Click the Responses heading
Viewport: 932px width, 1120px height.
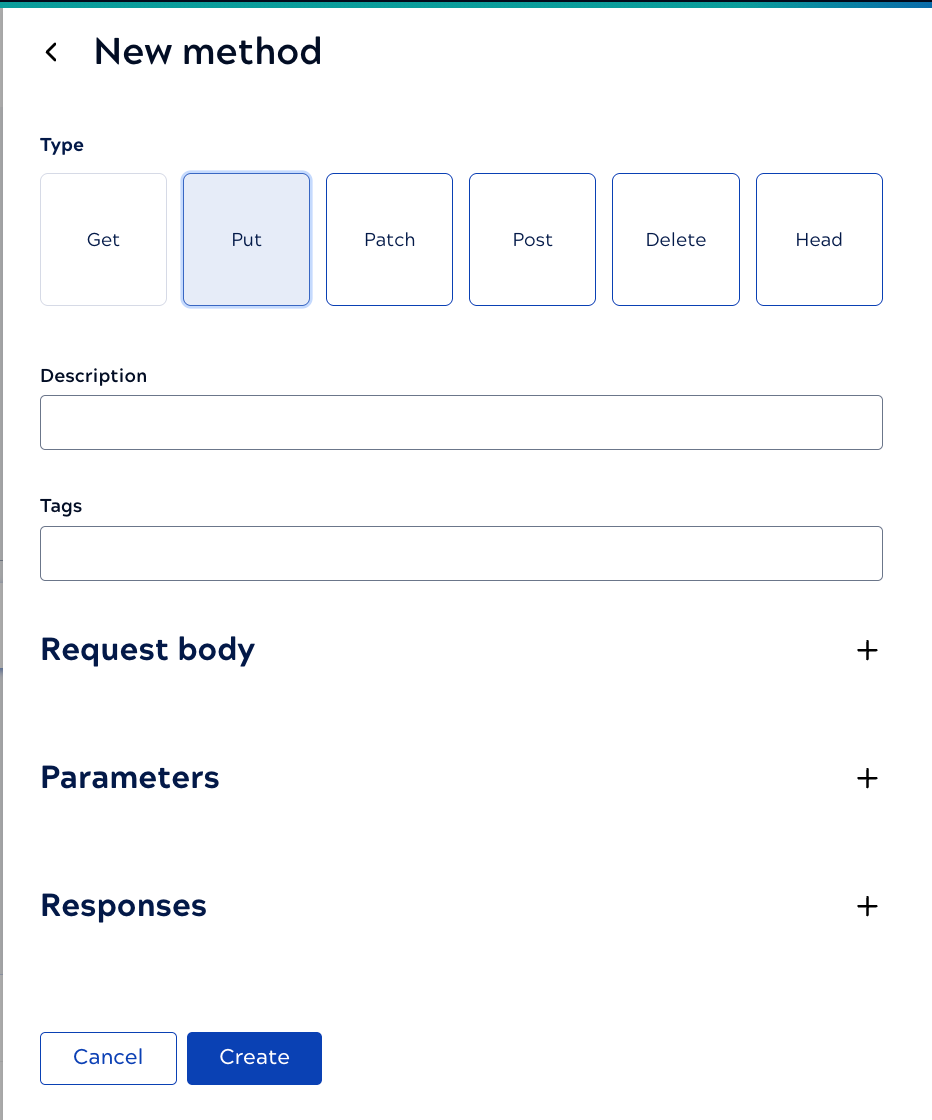123,906
